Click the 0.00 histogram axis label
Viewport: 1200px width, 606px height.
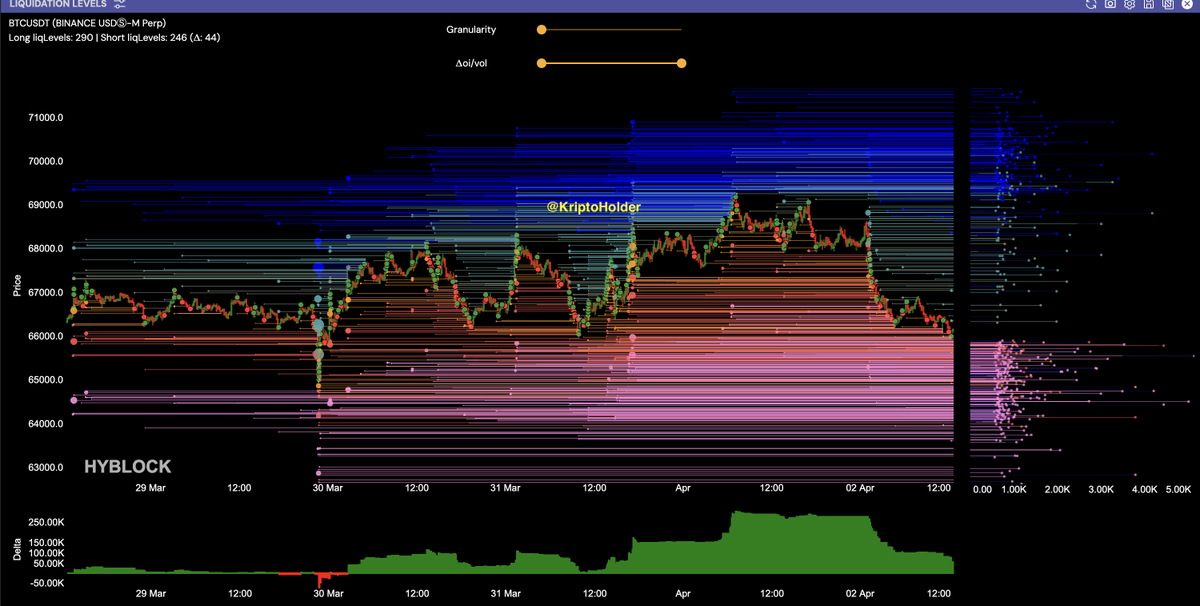pos(982,489)
